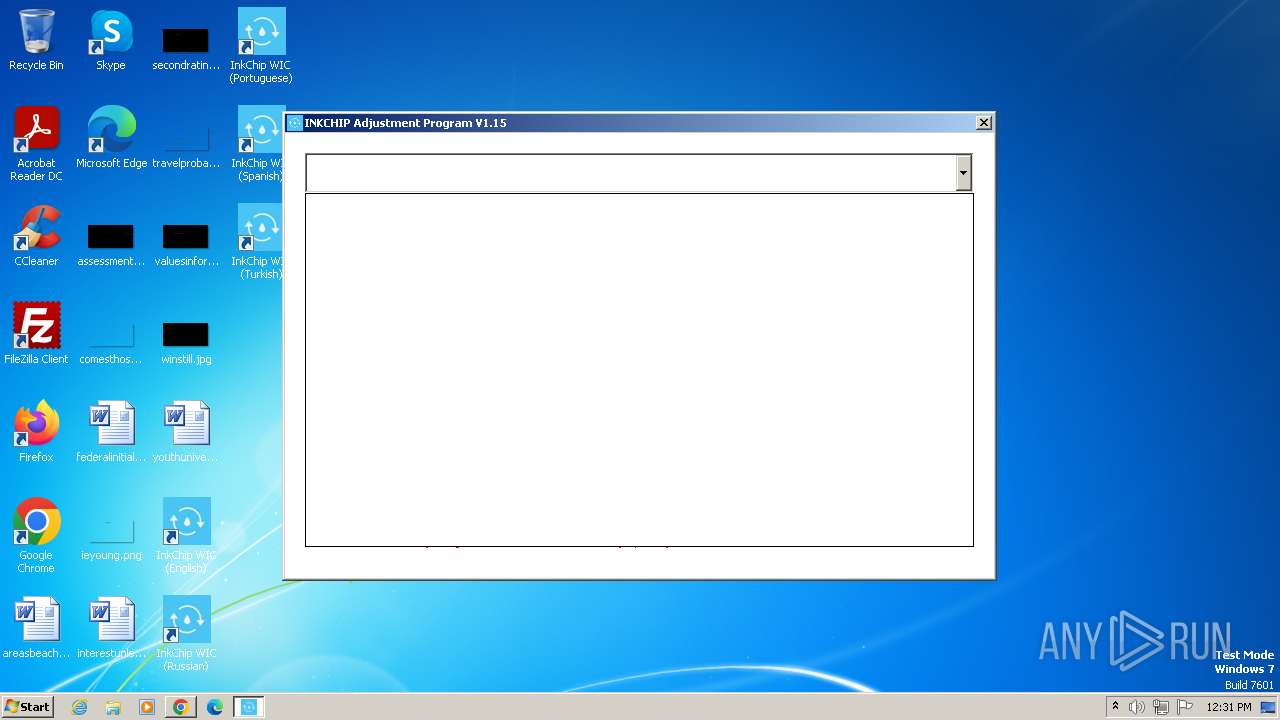Select InkChip WIC (English) shortcut
The height and width of the screenshot is (720, 1280).
pos(186,536)
